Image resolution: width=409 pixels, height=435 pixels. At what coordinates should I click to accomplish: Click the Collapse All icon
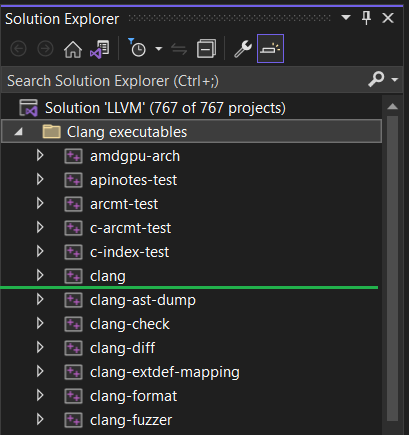(206, 49)
